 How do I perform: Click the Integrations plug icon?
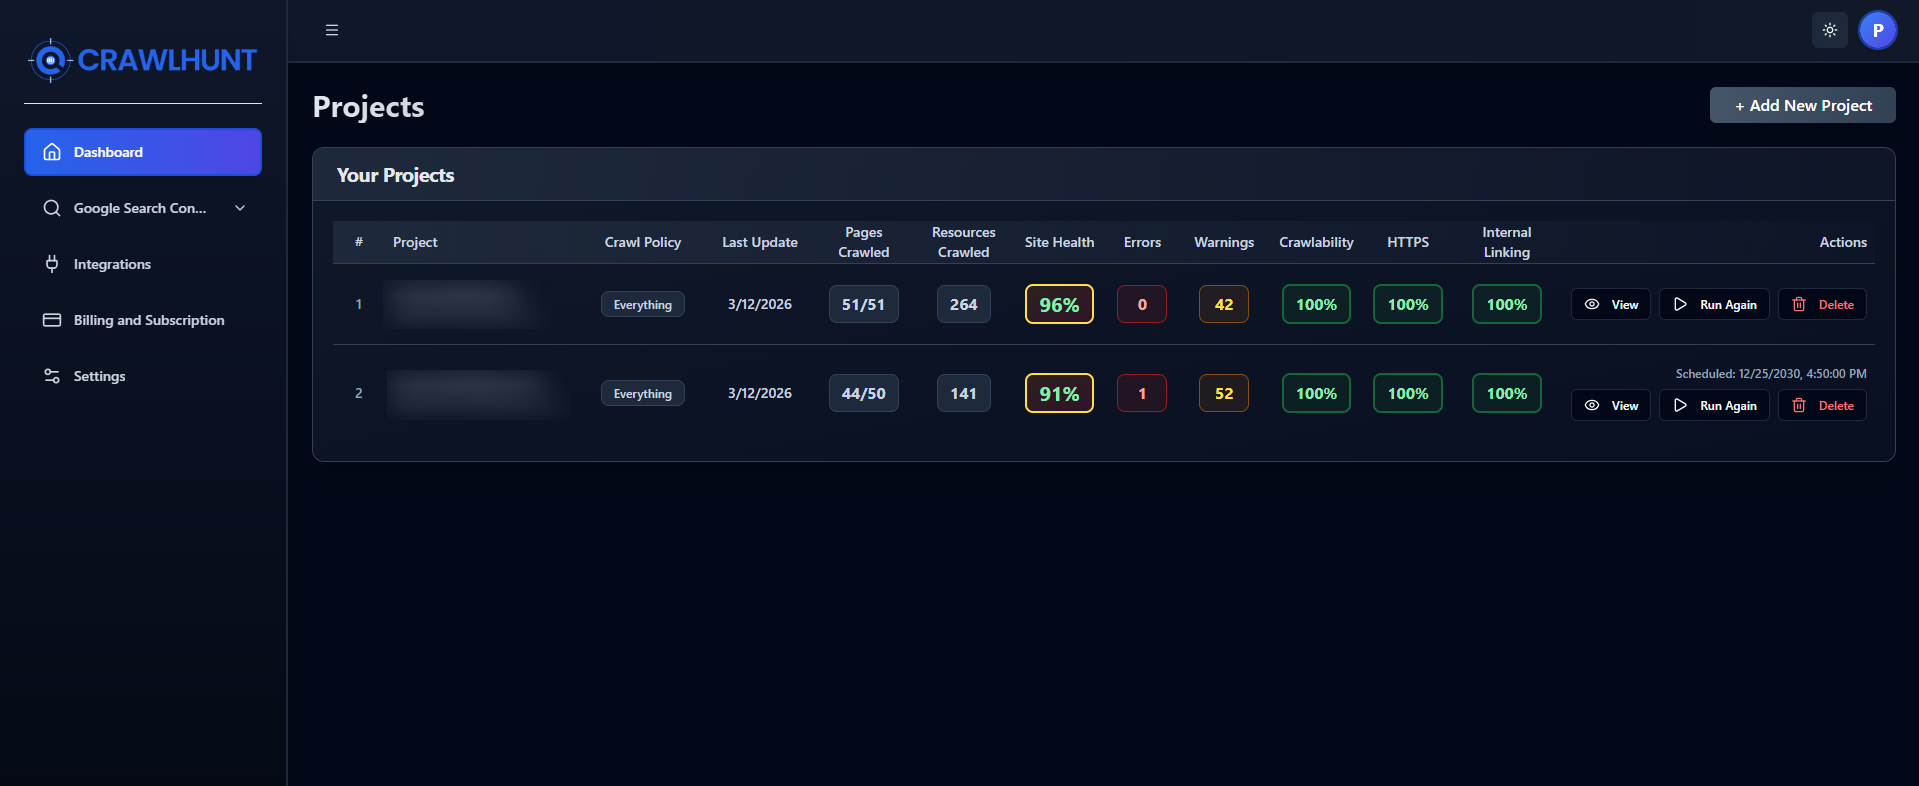[52, 264]
